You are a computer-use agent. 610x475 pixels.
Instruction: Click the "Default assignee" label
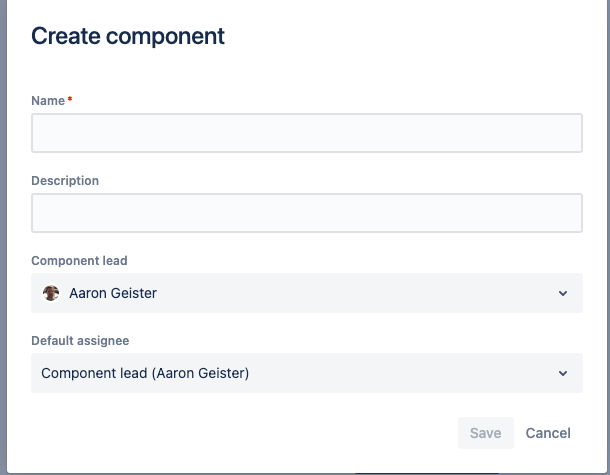coord(80,341)
